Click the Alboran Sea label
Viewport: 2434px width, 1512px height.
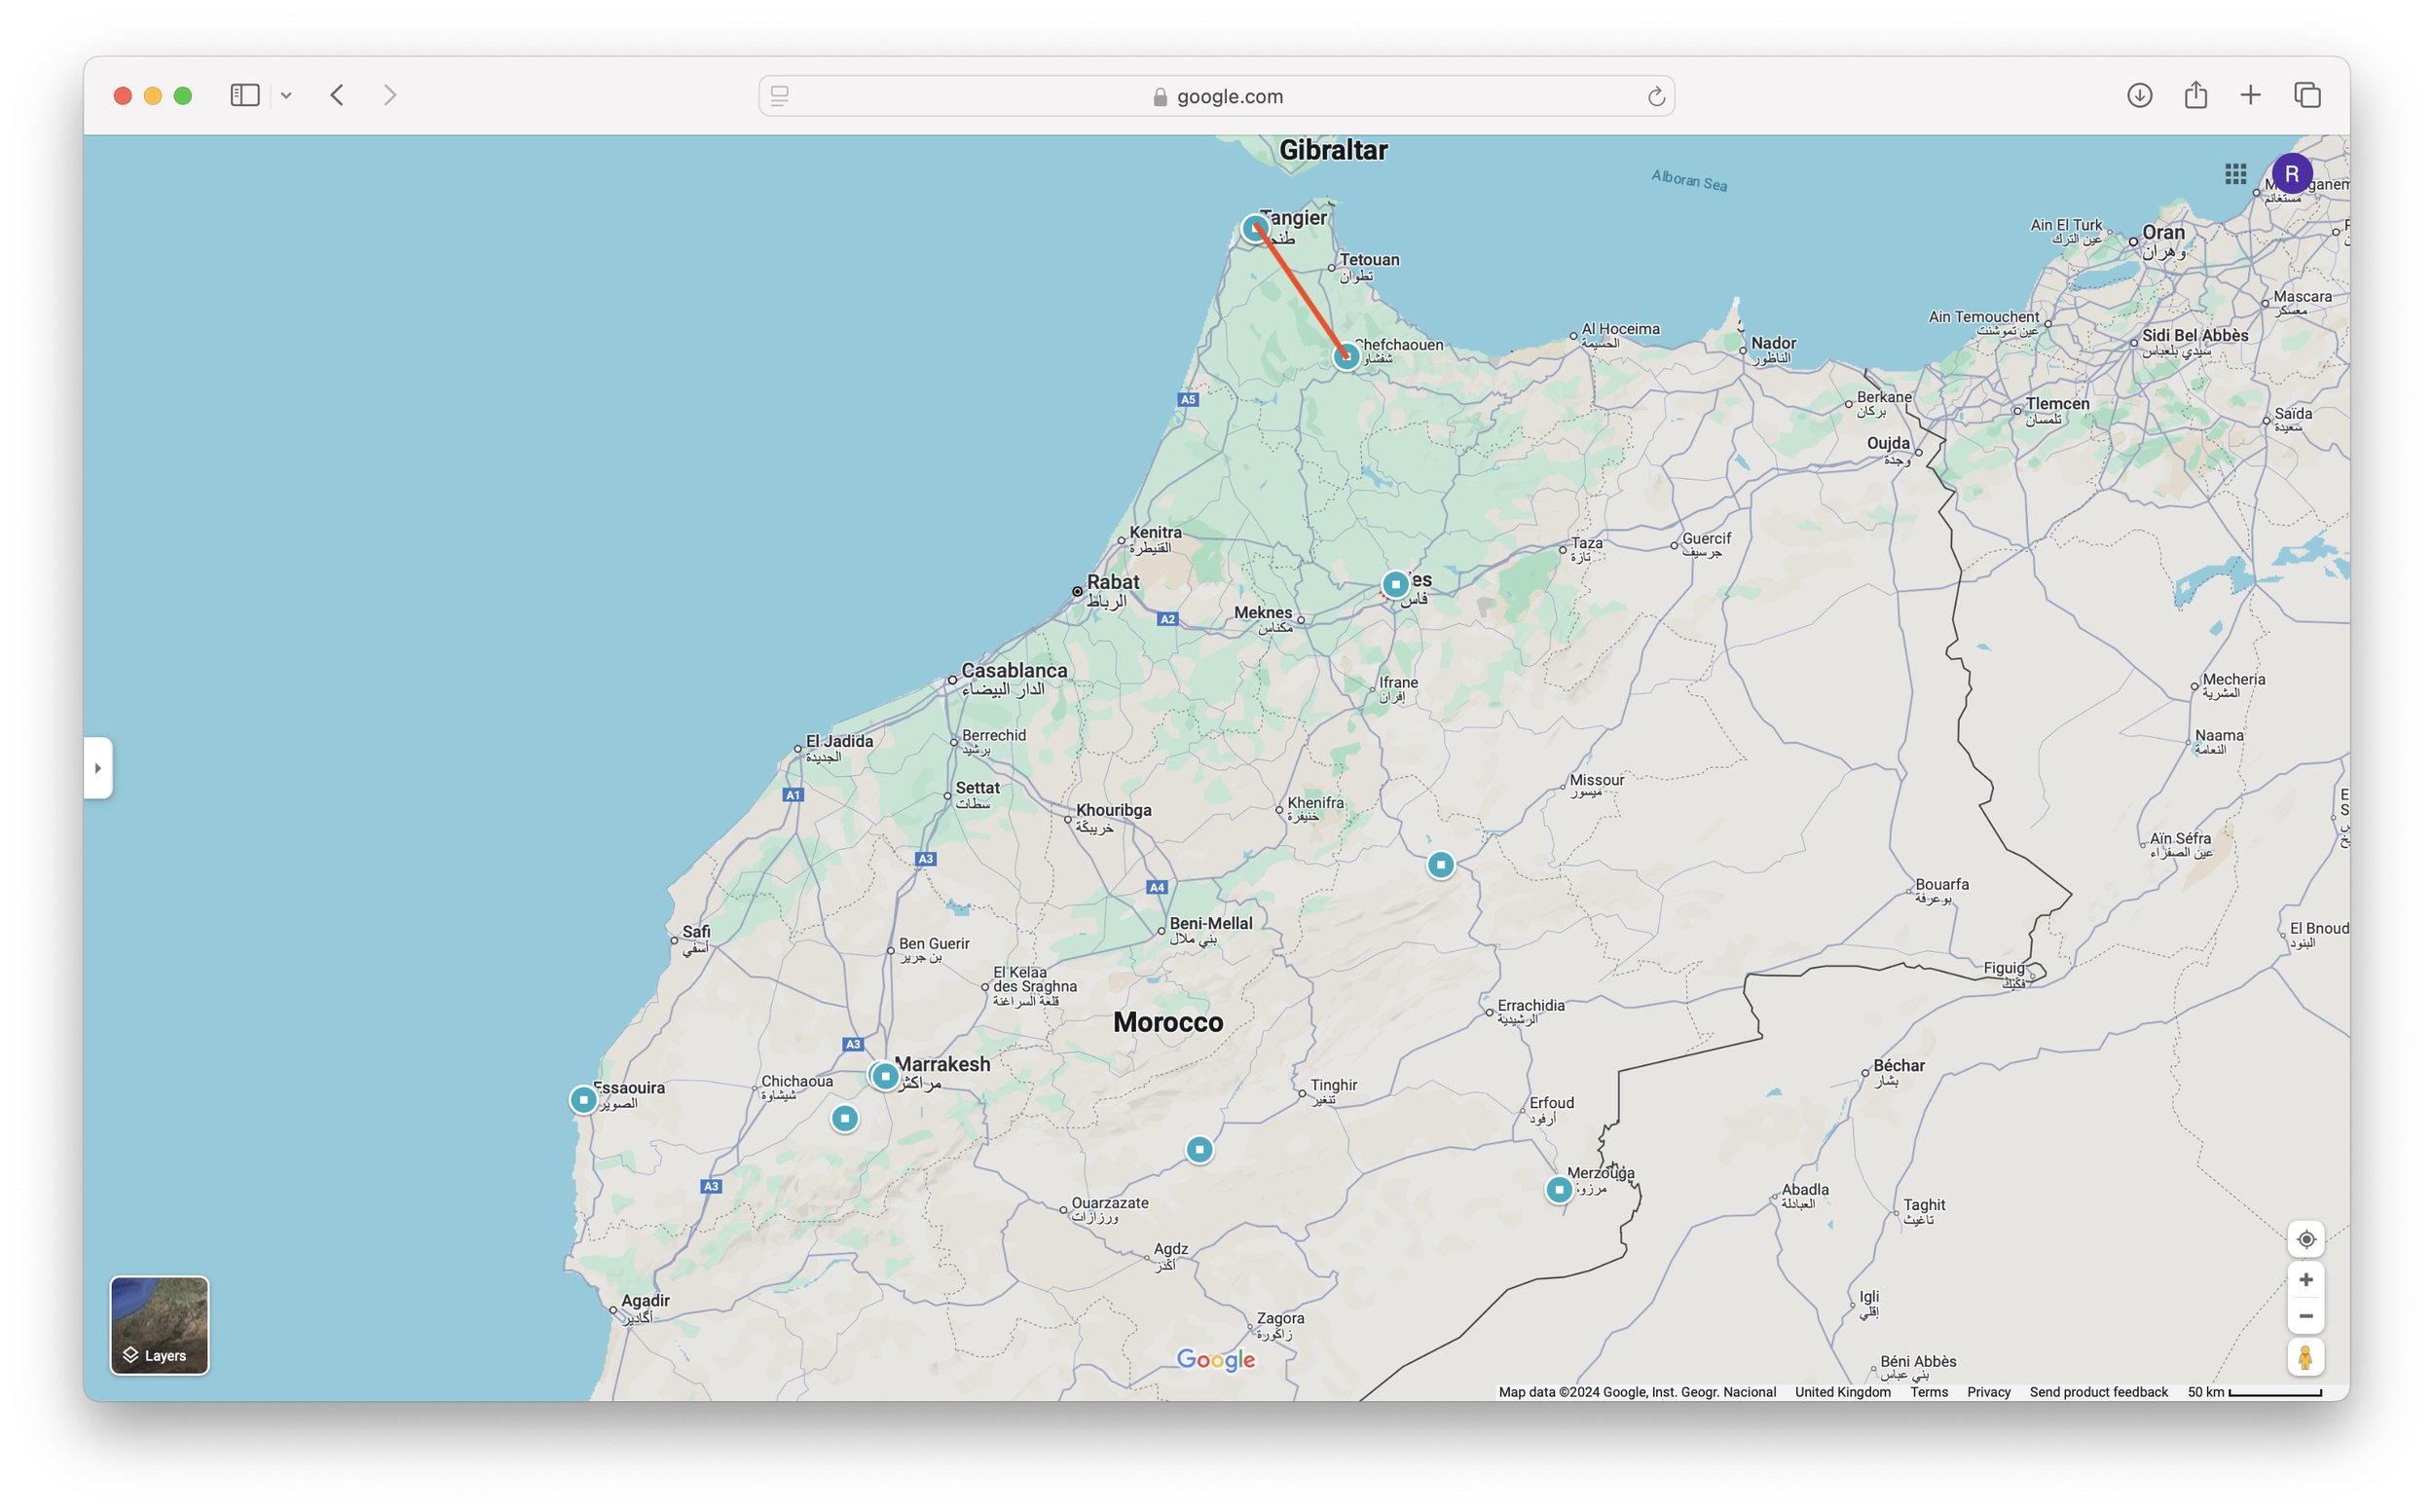[x=1689, y=180]
